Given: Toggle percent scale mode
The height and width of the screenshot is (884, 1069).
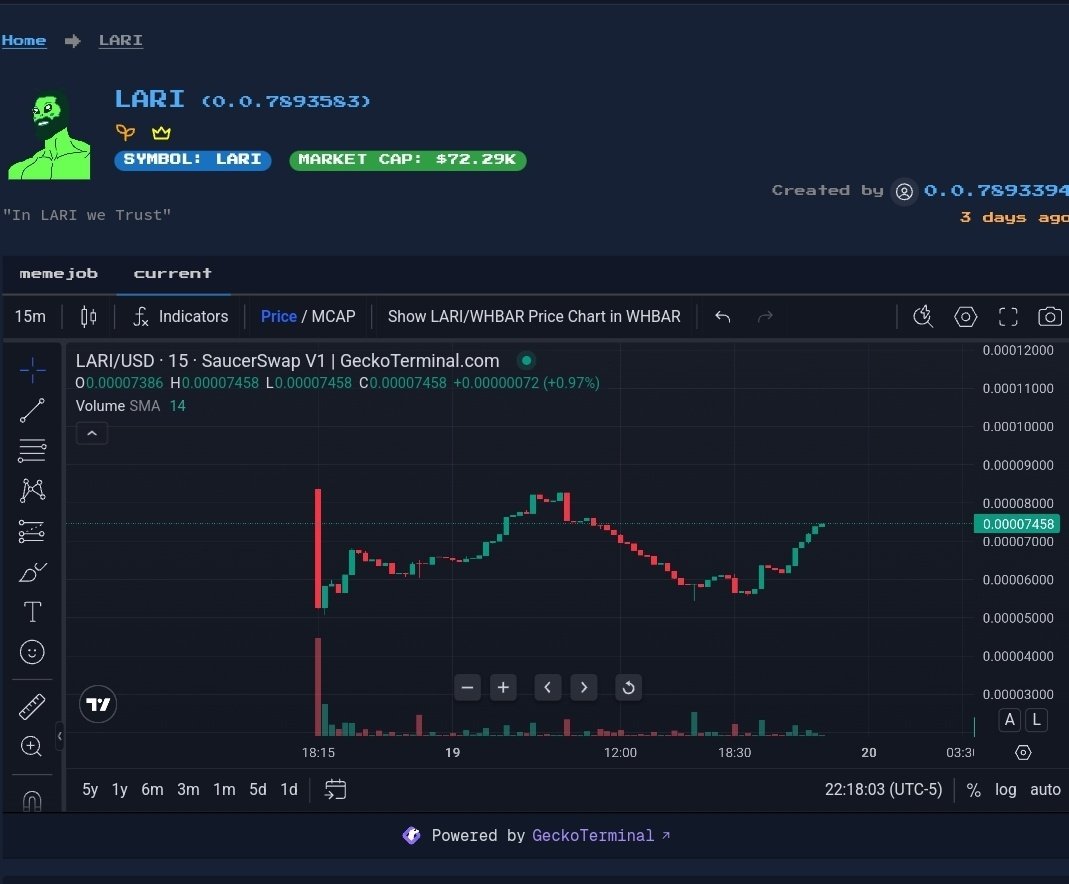Looking at the screenshot, I should coord(973,789).
